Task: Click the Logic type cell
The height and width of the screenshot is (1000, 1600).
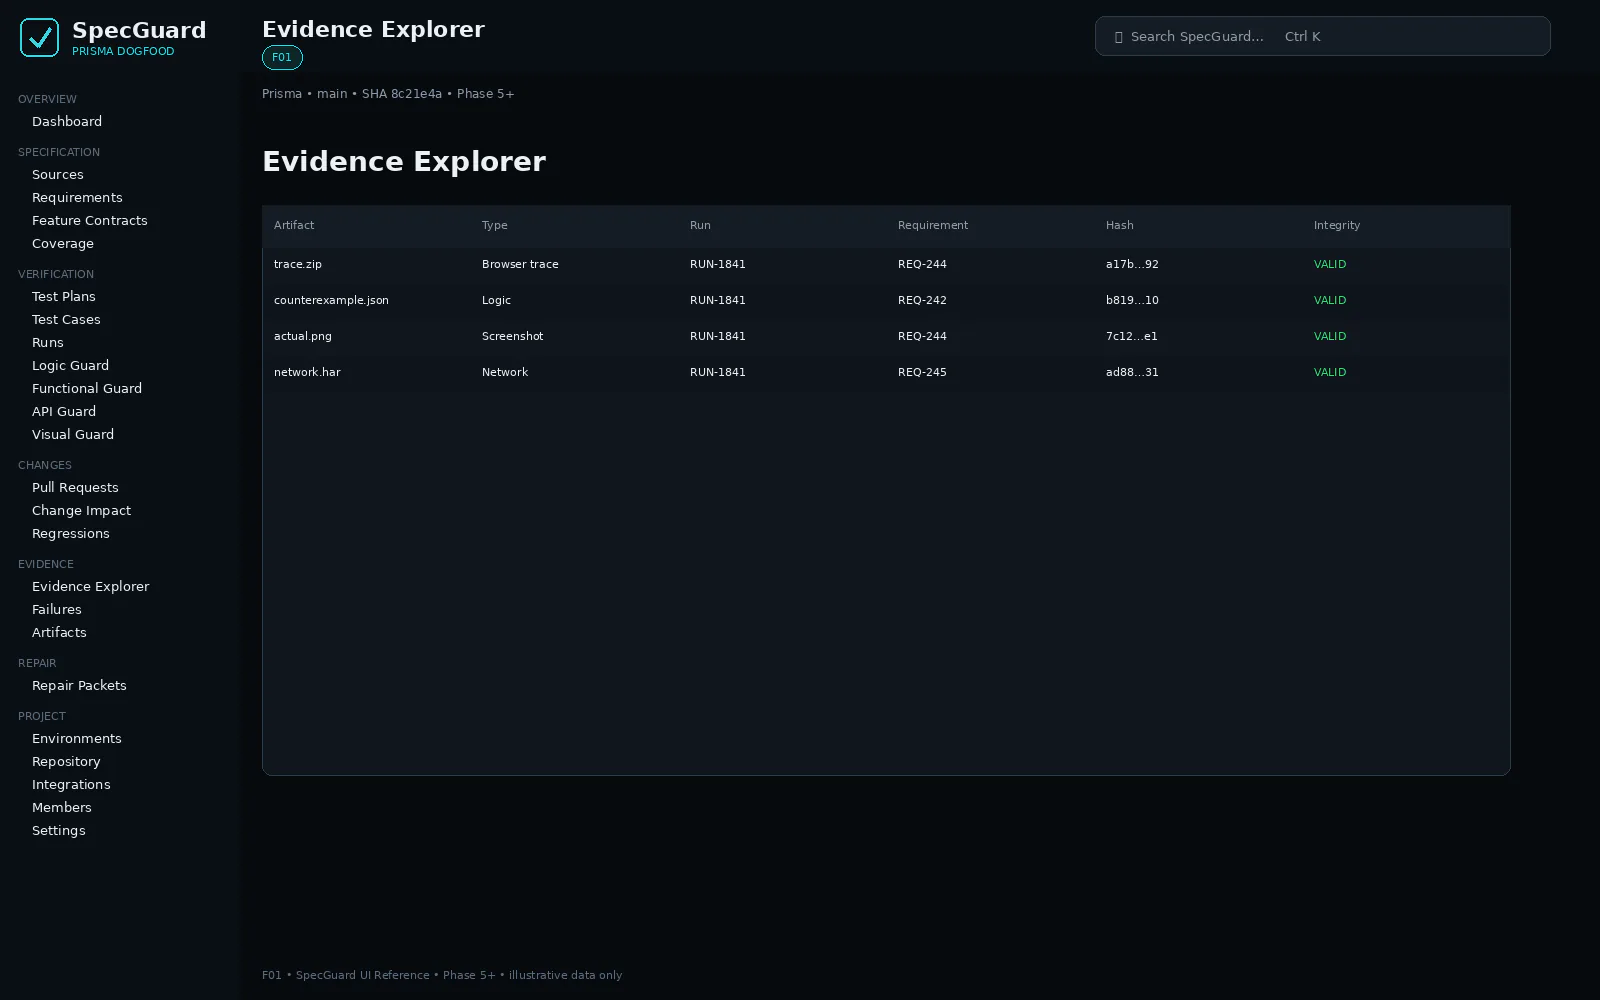Action: pyautogui.click(x=496, y=300)
